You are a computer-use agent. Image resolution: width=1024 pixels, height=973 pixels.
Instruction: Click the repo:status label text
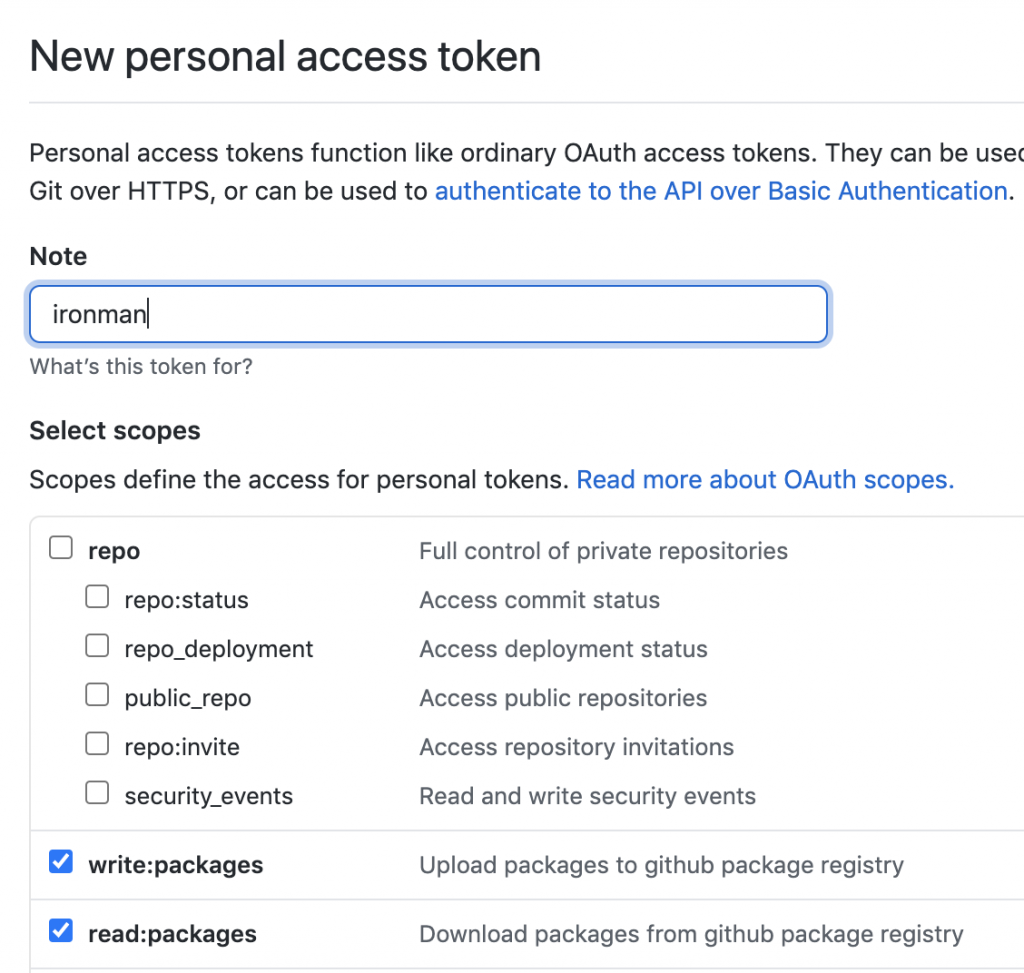click(186, 600)
